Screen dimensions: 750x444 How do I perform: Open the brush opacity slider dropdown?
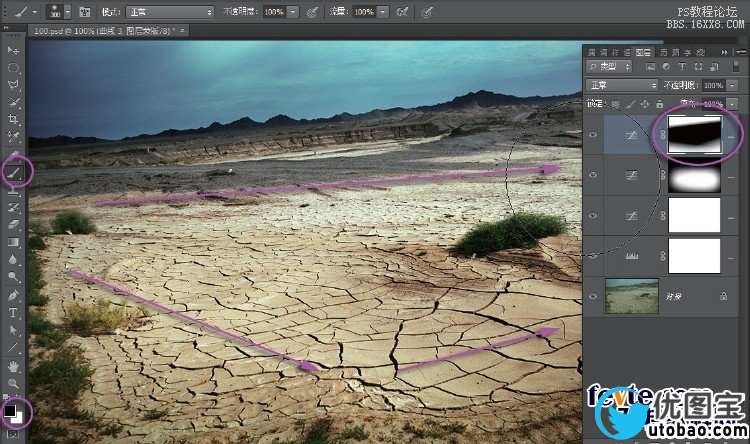coord(293,12)
